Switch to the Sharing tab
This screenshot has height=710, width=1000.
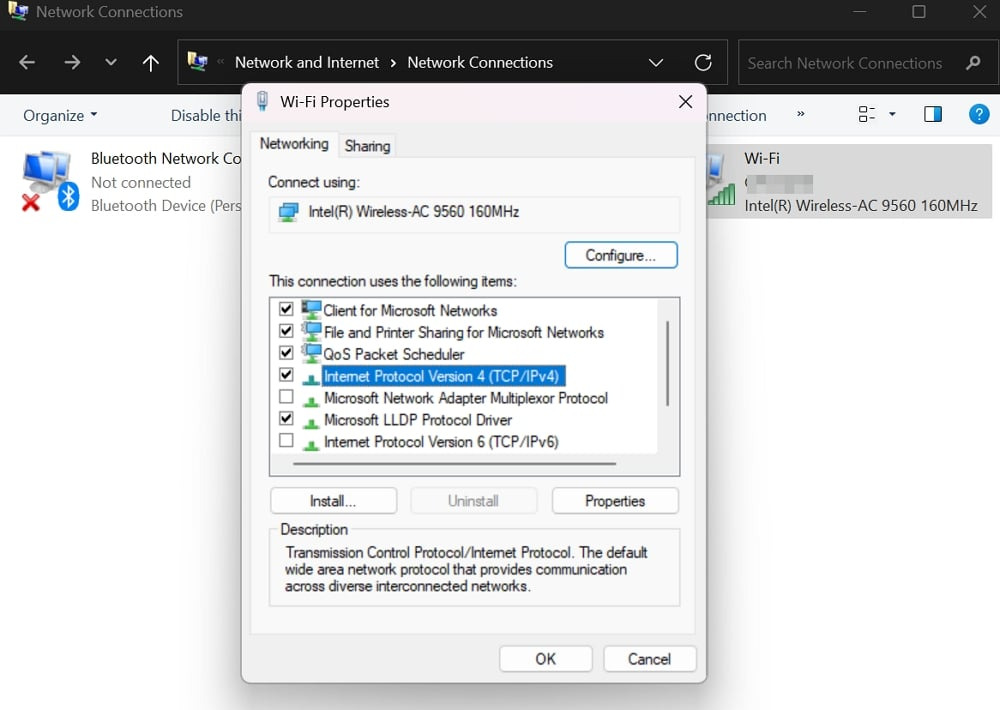point(366,145)
